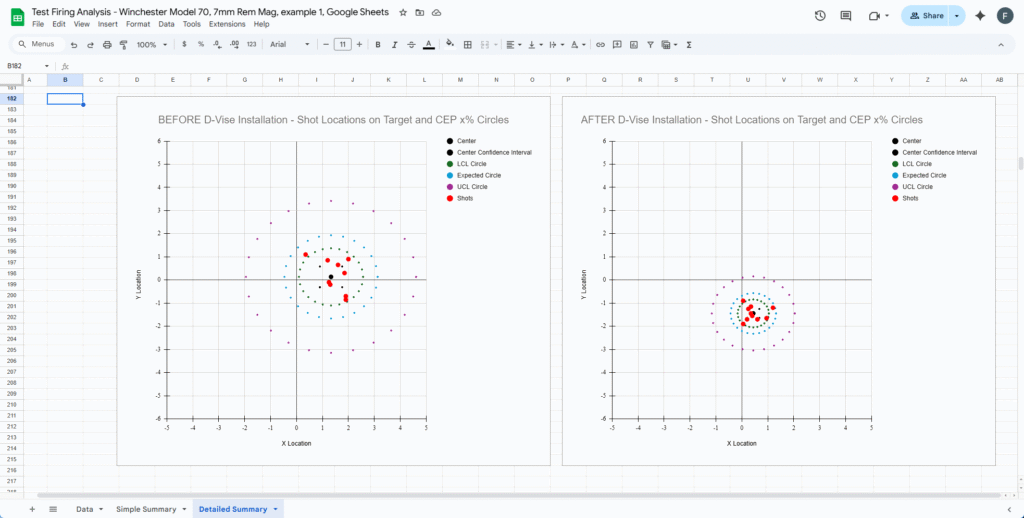Open the filter views dropdown
The height and width of the screenshot is (518, 1024).
coord(669,44)
